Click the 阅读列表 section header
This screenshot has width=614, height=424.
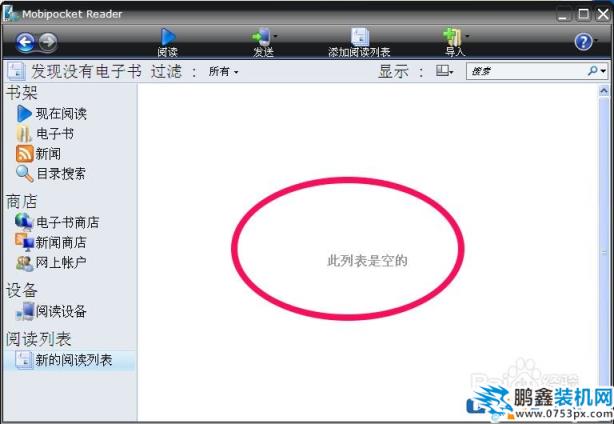[x=38, y=339]
